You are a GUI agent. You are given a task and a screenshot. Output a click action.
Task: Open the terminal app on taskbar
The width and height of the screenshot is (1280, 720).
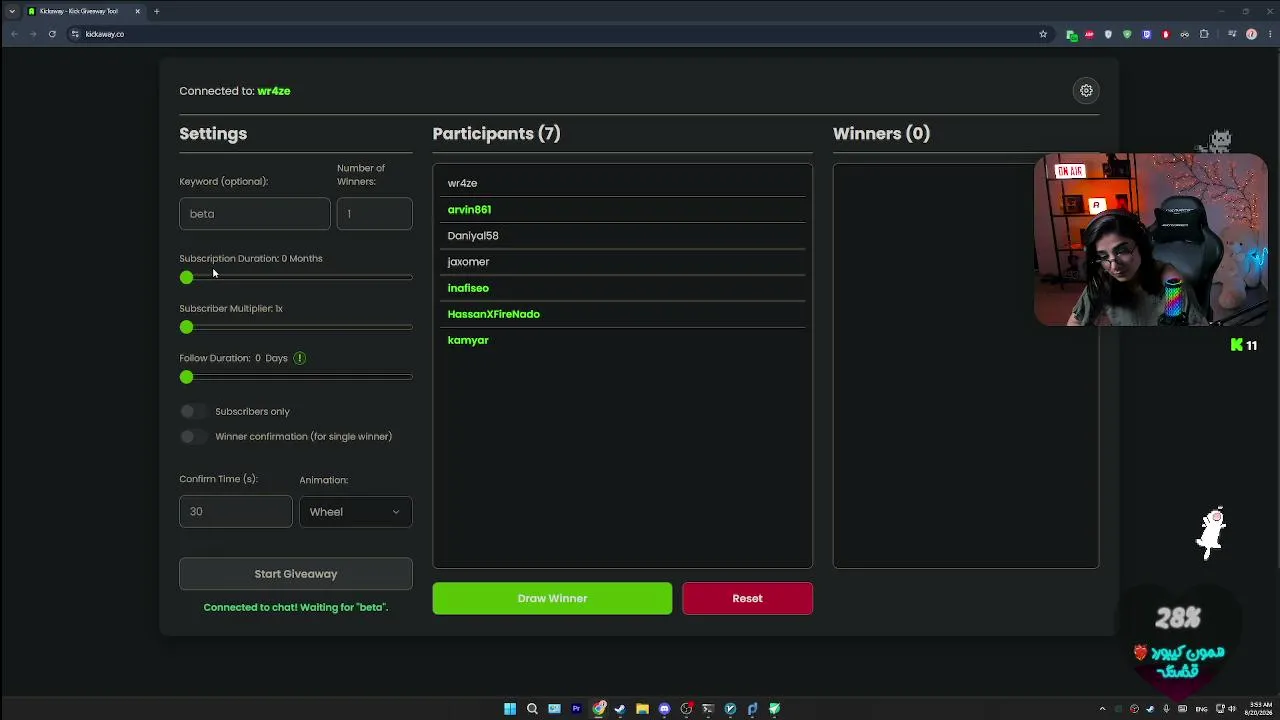tap(708, 709)
